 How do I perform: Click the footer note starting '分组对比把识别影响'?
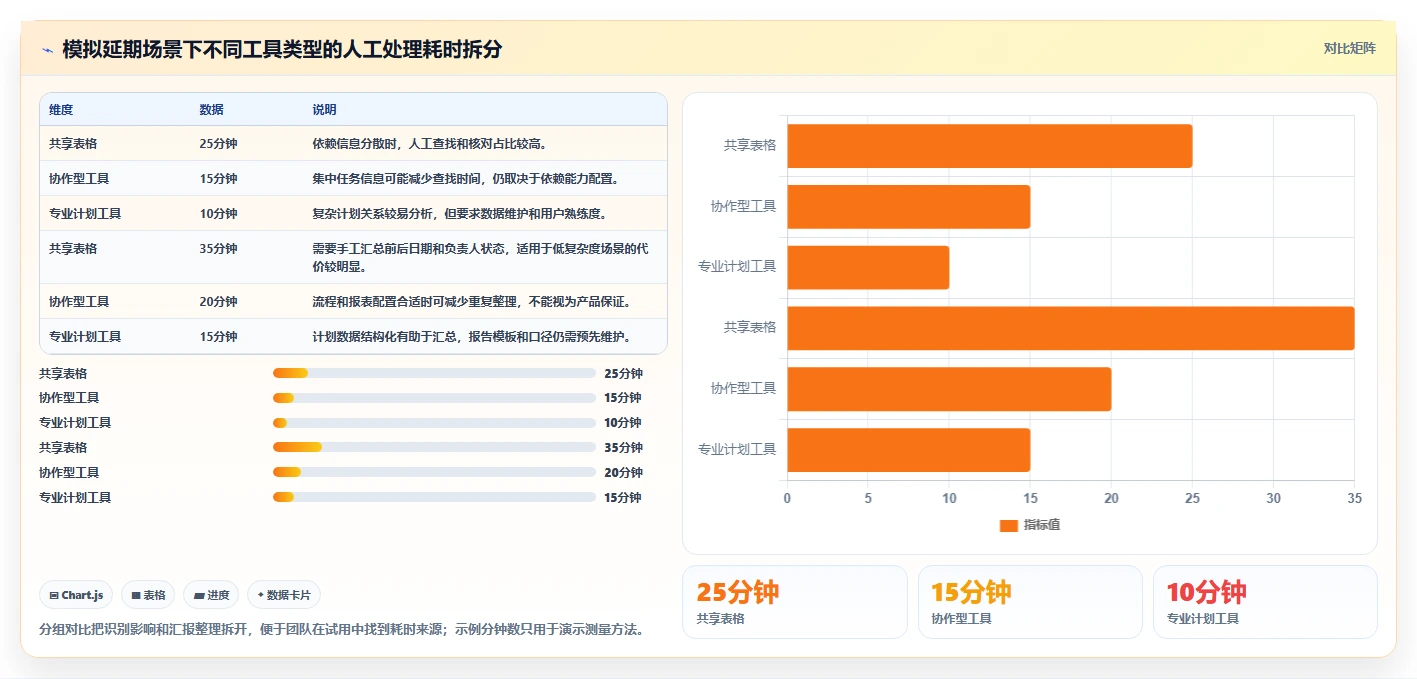pos(341,629)
